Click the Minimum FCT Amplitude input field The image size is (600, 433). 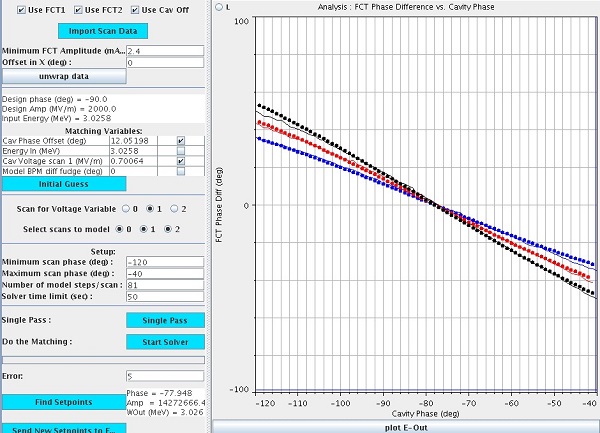[164, 50]
